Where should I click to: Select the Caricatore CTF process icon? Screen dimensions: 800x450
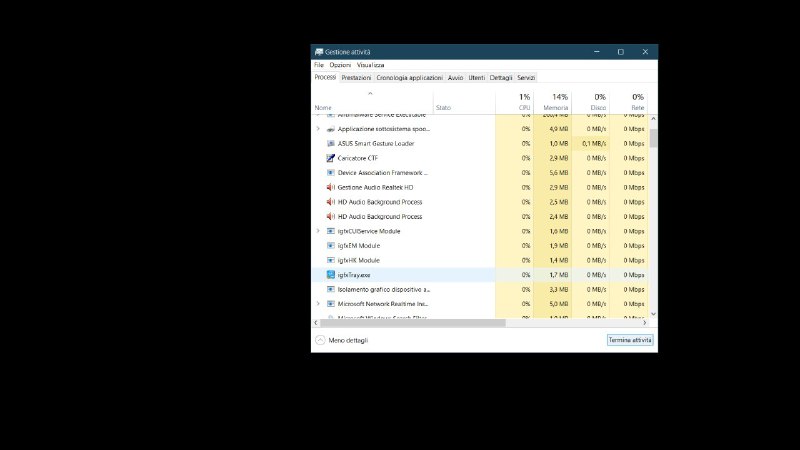click(x=331, y=158)
